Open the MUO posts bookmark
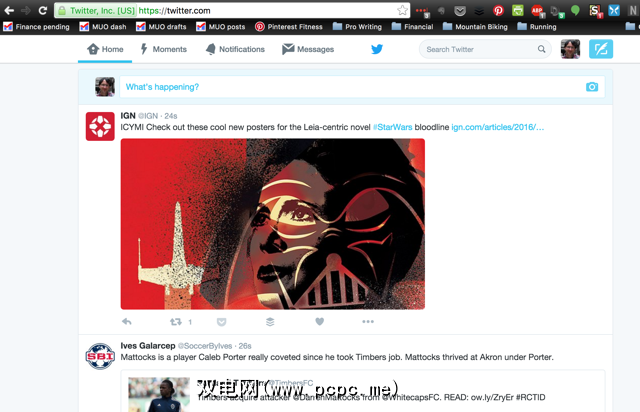 221,27
